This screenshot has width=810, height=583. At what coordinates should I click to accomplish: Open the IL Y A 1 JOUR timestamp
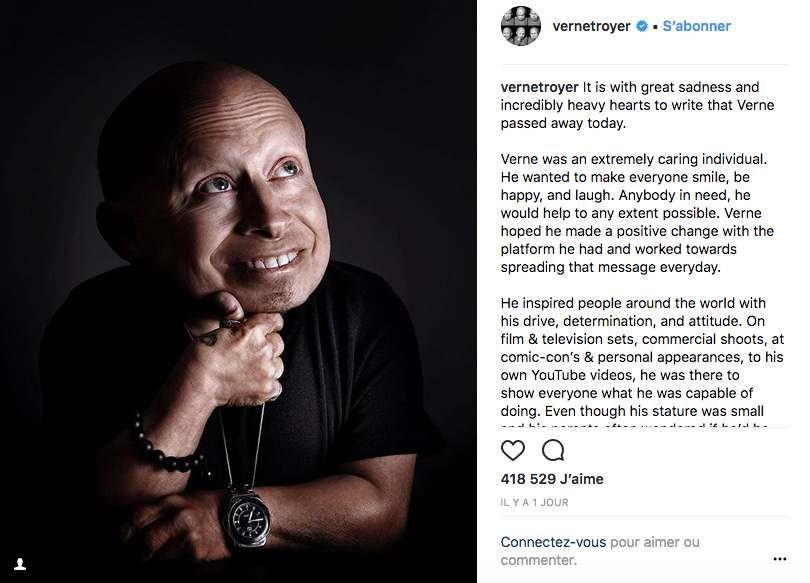(534, 502)
